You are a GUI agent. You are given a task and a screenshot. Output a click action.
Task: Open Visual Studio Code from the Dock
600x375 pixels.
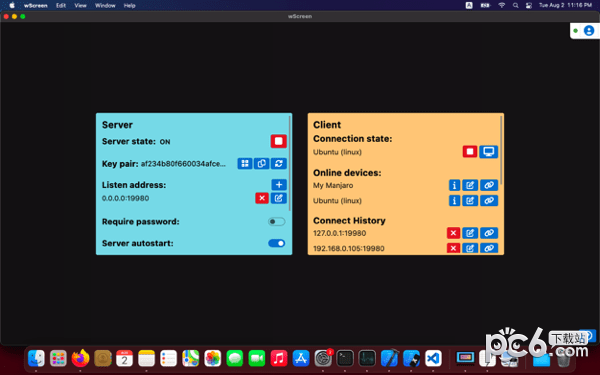click(433, 359)
